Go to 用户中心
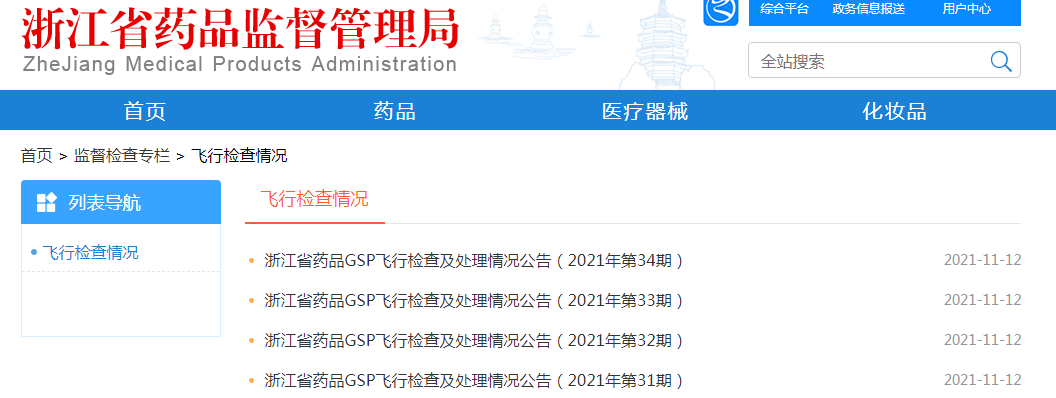This screenshot has height=398, width=1056. [x=966, y=9]
